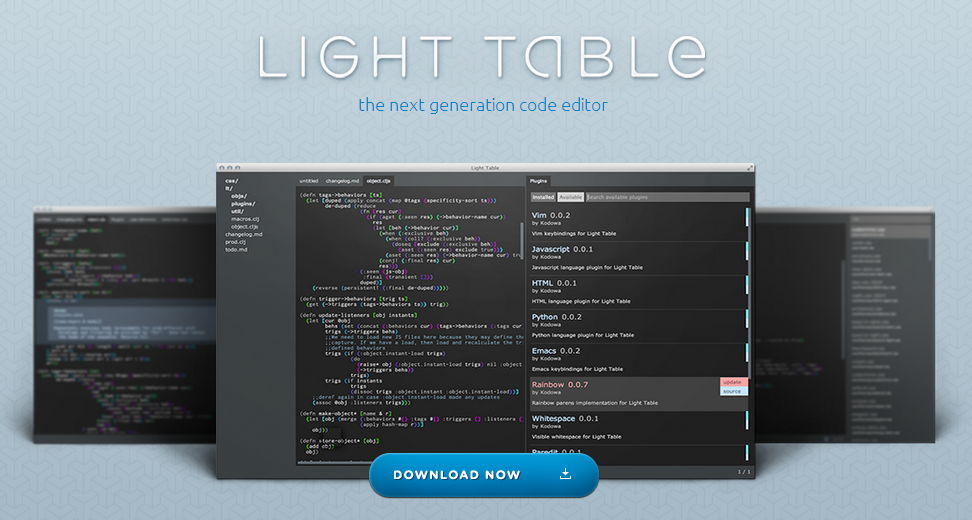Image resolution: width=972 pixels, height=520 pixels.
Task: Show Available plugins list
Action: tap(570, 197)
